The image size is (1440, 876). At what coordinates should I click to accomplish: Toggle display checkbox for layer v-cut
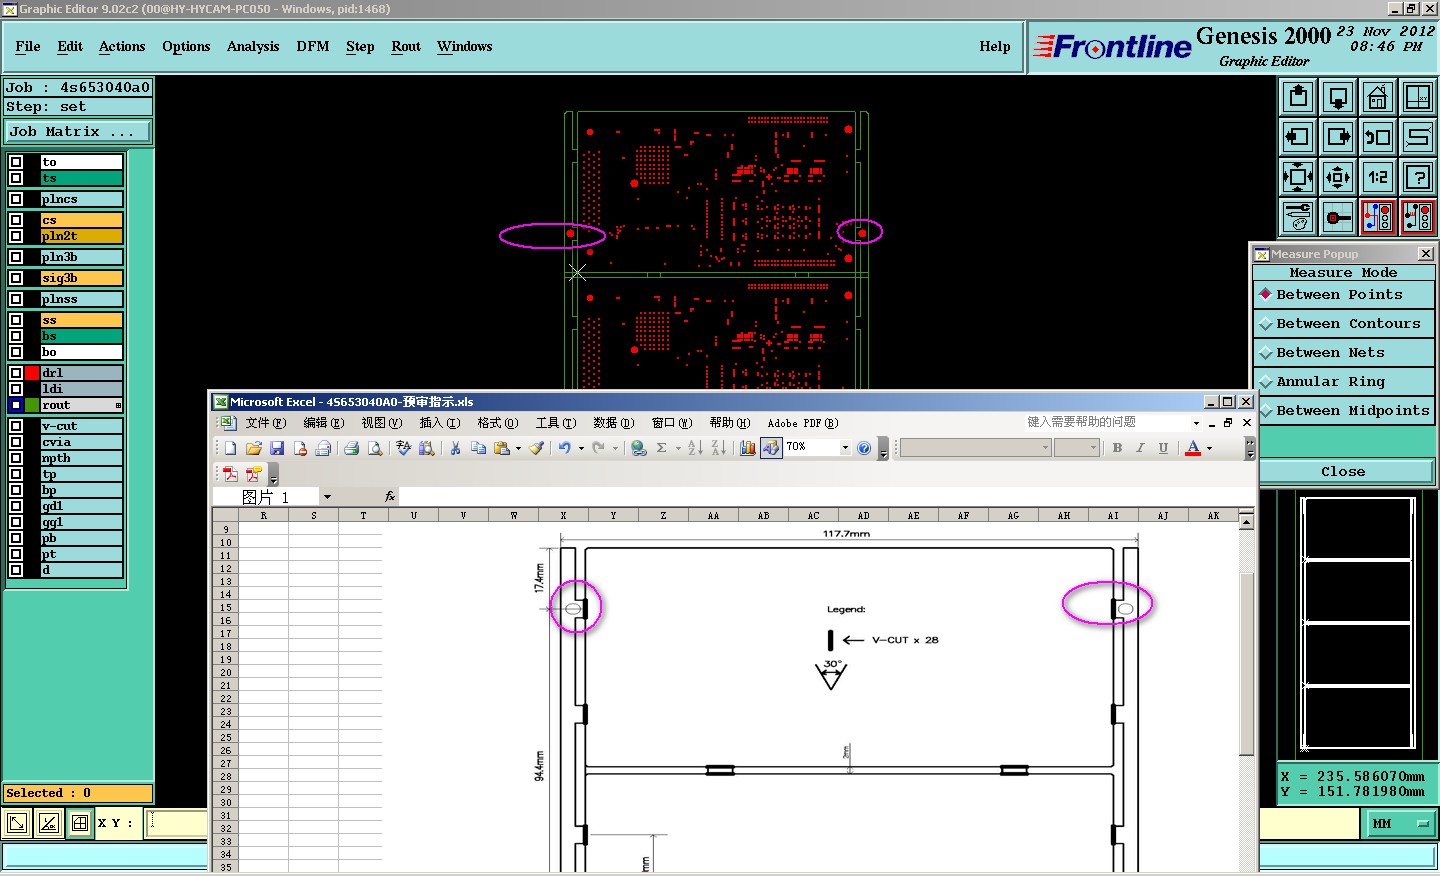tap(16, 426)
